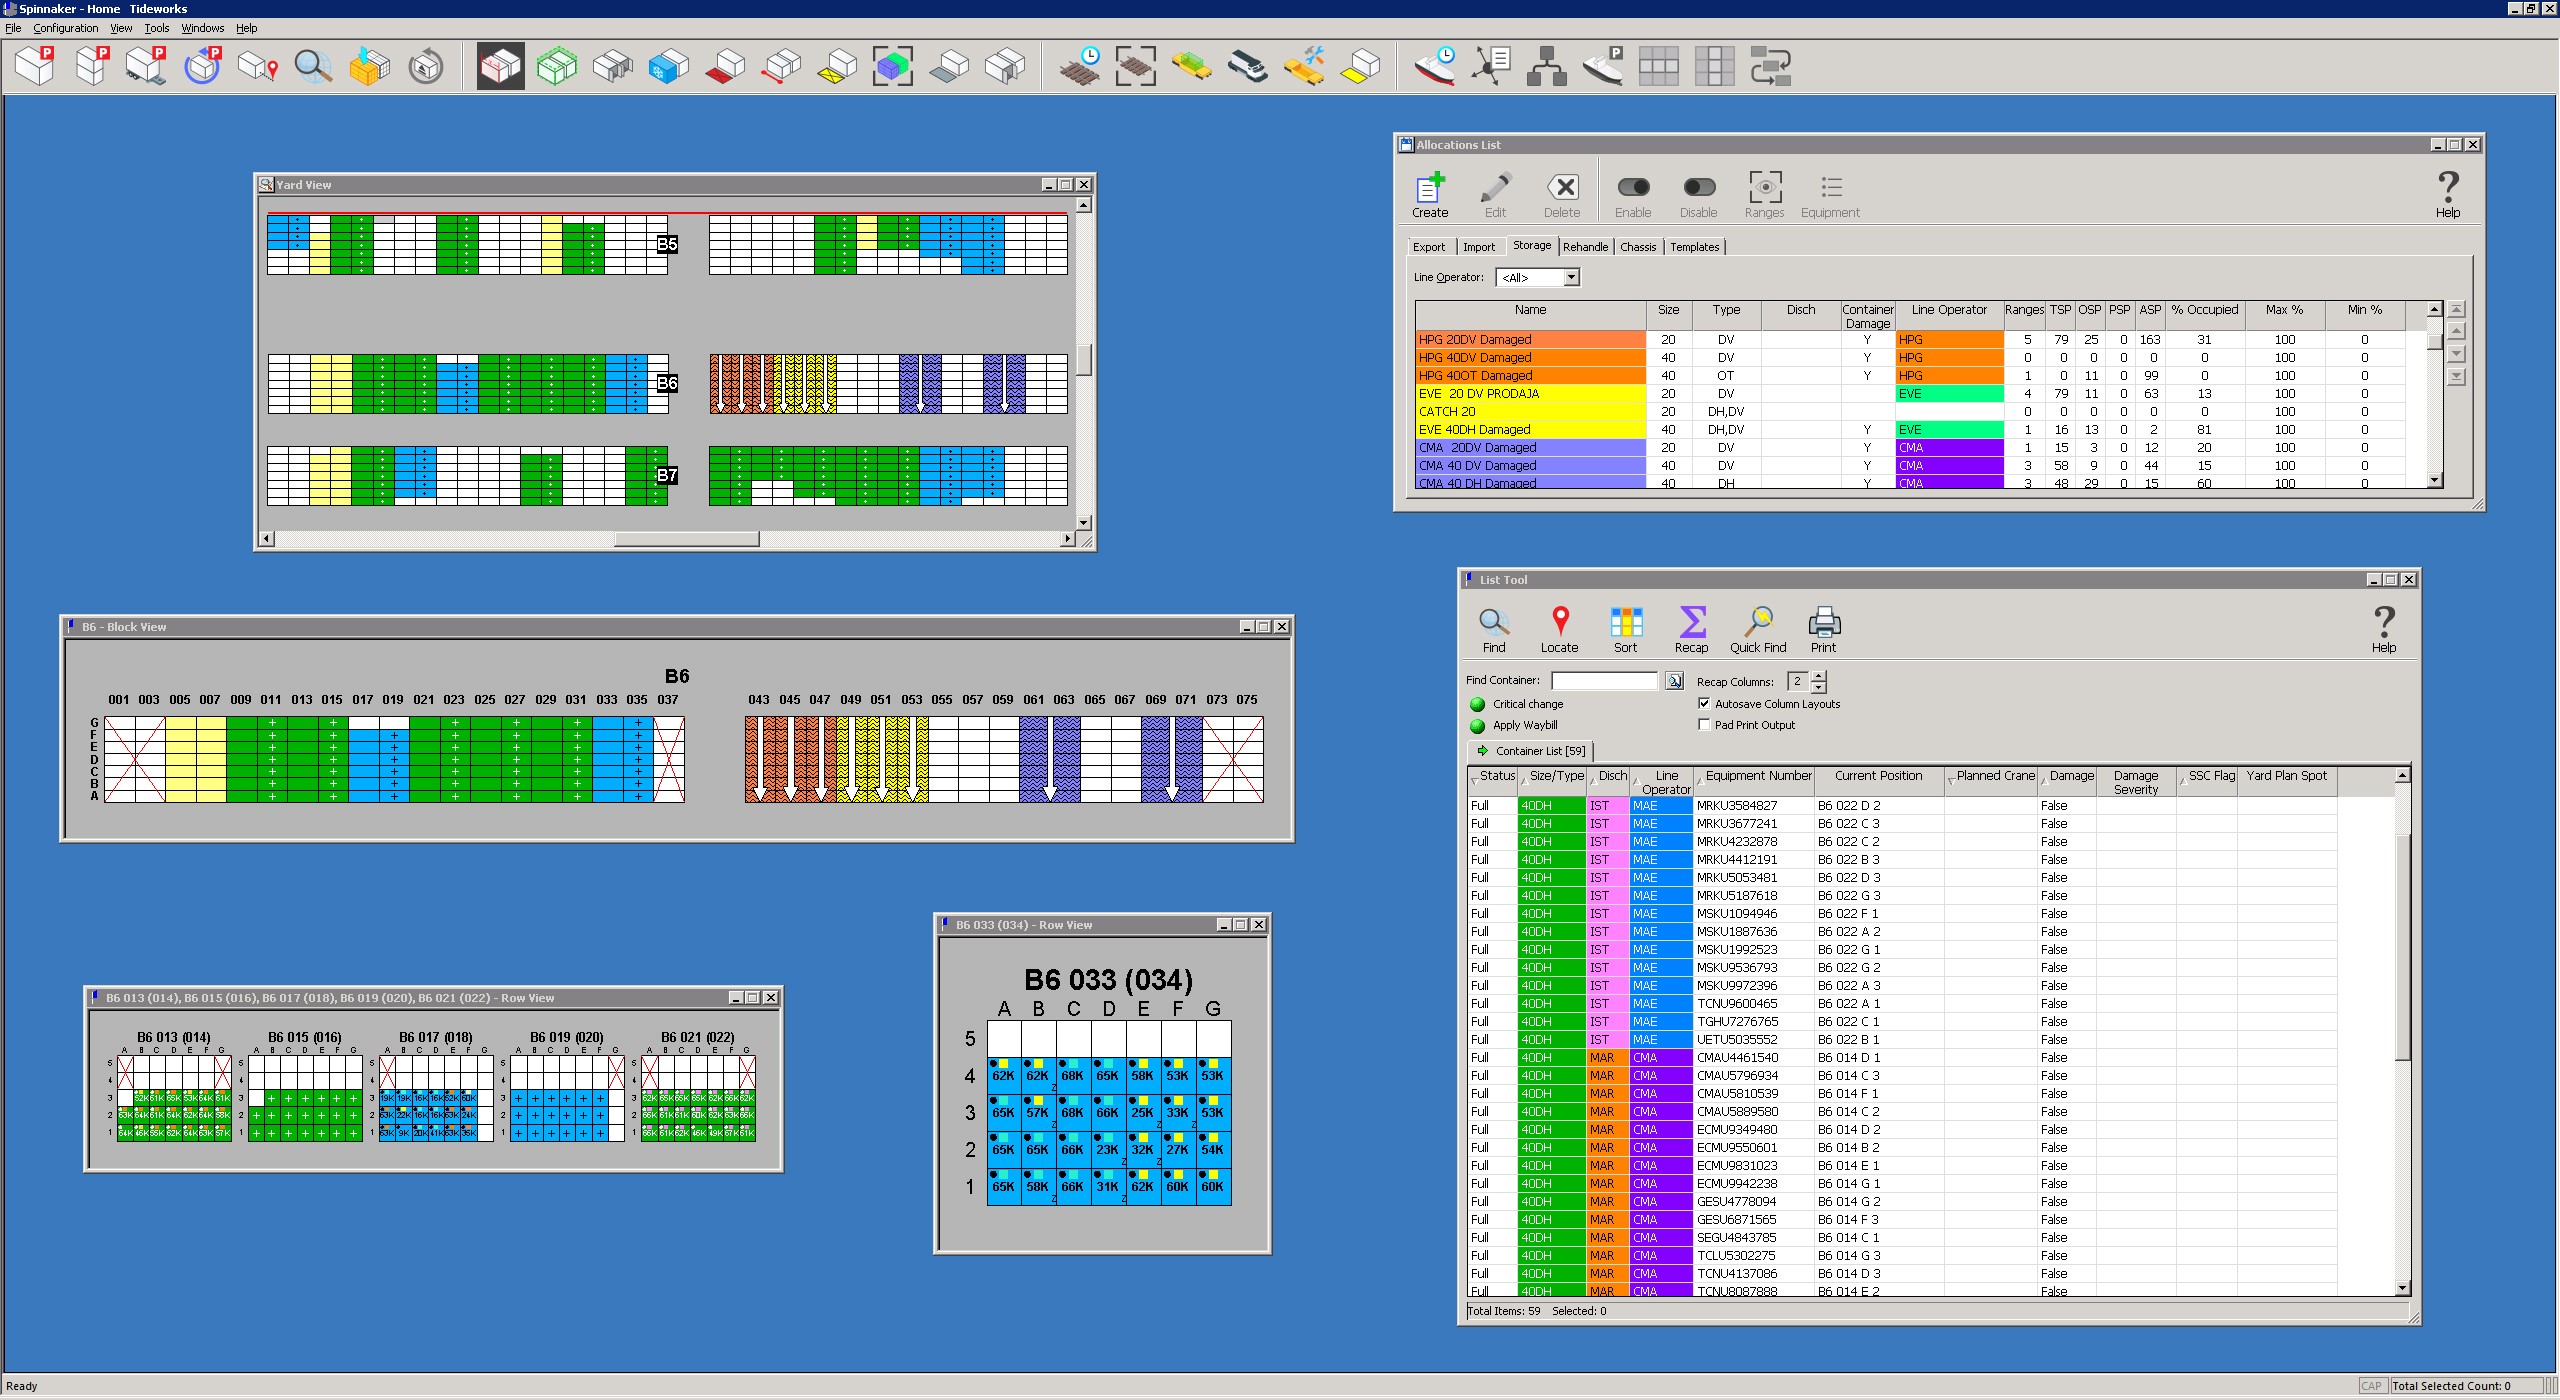
Task: Select the Container List [59] tab
Action: (x=1531, y=751)
